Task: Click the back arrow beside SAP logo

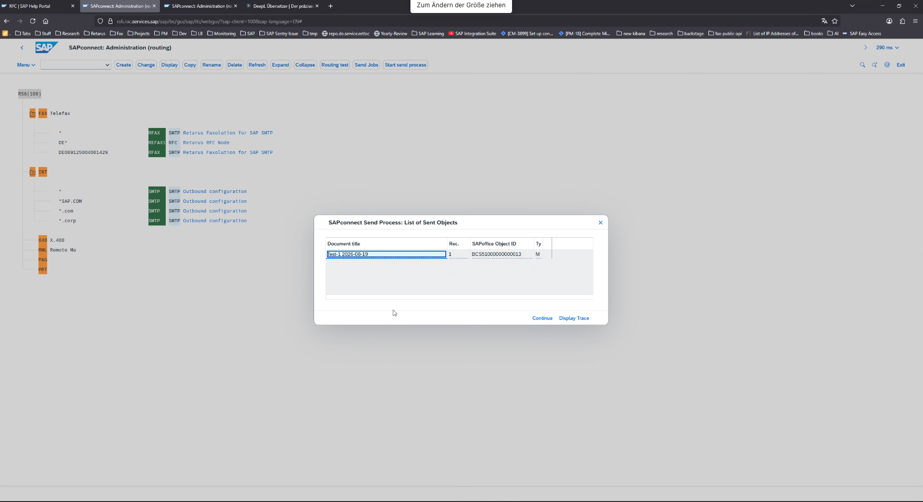Action: pyautogui.click(x=22, y=48)
